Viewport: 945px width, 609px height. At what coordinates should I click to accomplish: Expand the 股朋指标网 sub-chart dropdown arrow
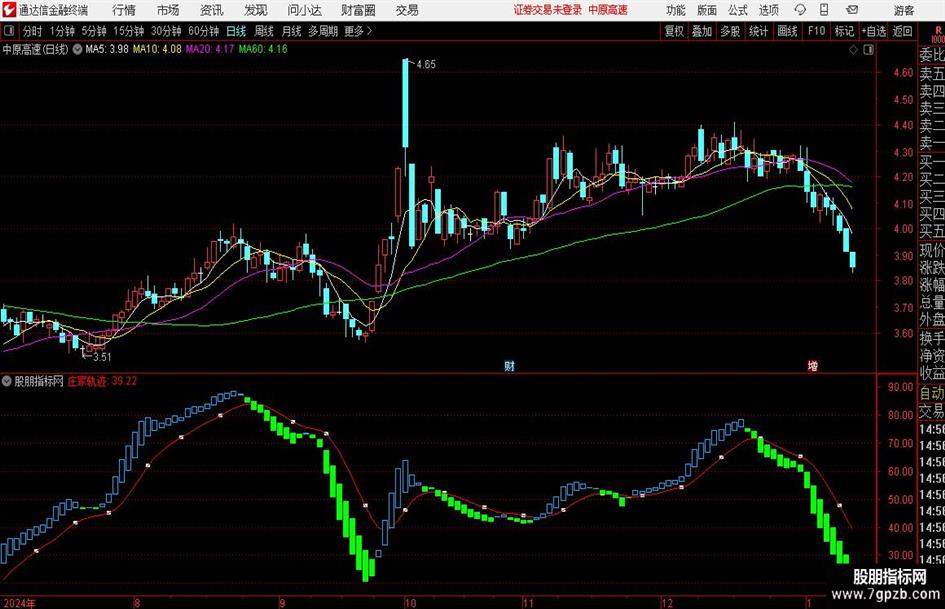click(x=7, y=381)
